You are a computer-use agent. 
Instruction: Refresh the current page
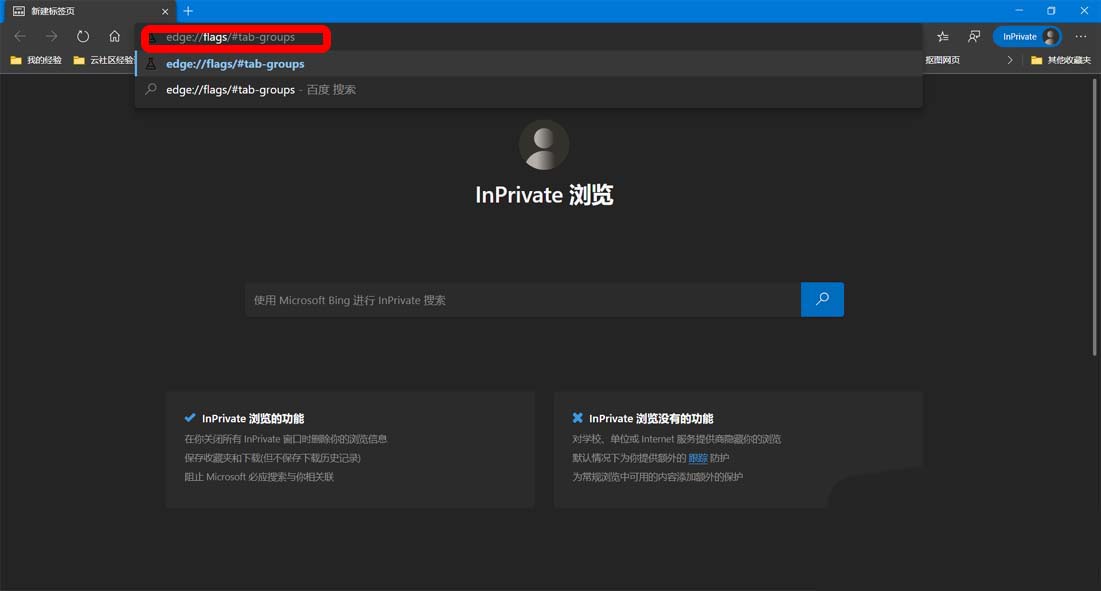coord(83,36)
